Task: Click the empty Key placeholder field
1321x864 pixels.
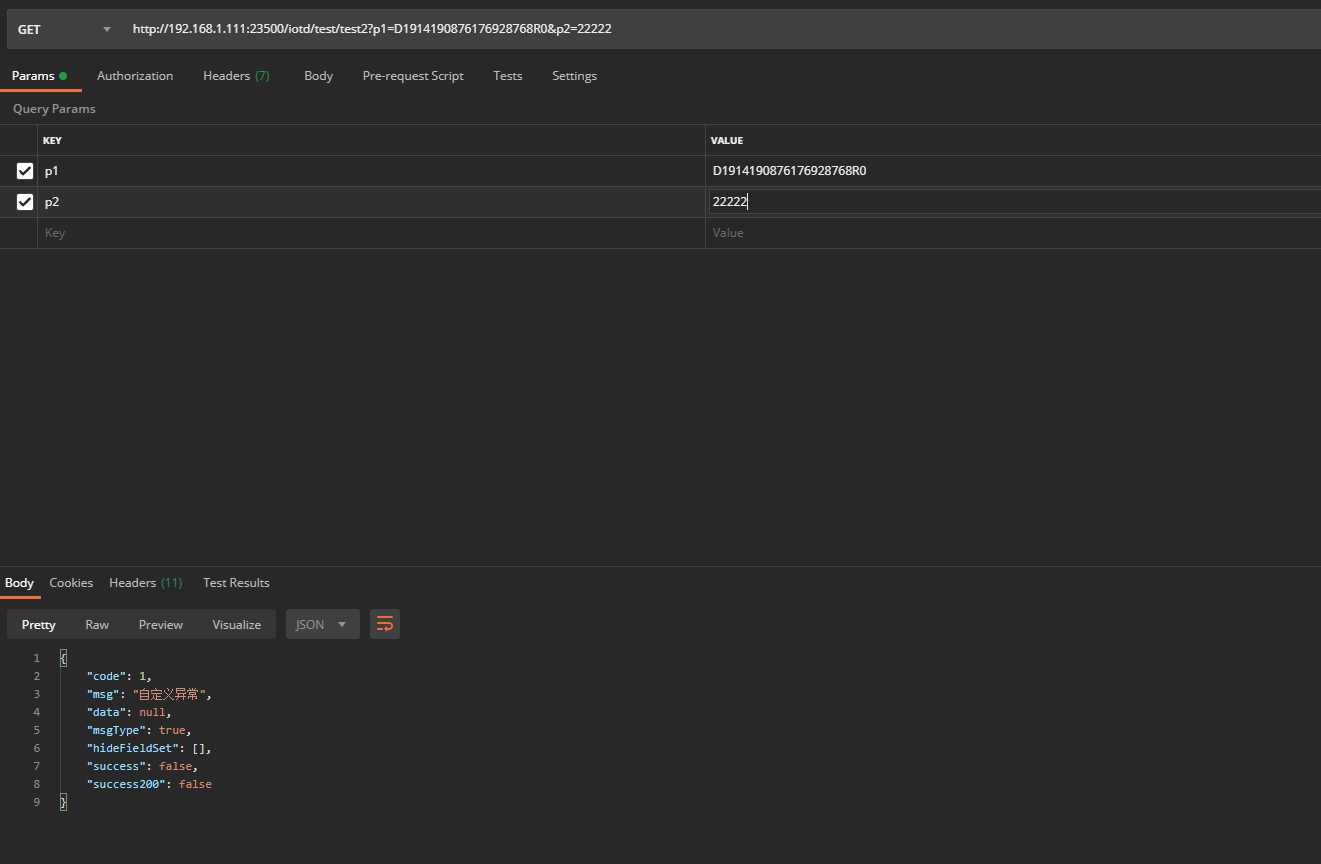Action: [370, 233]
